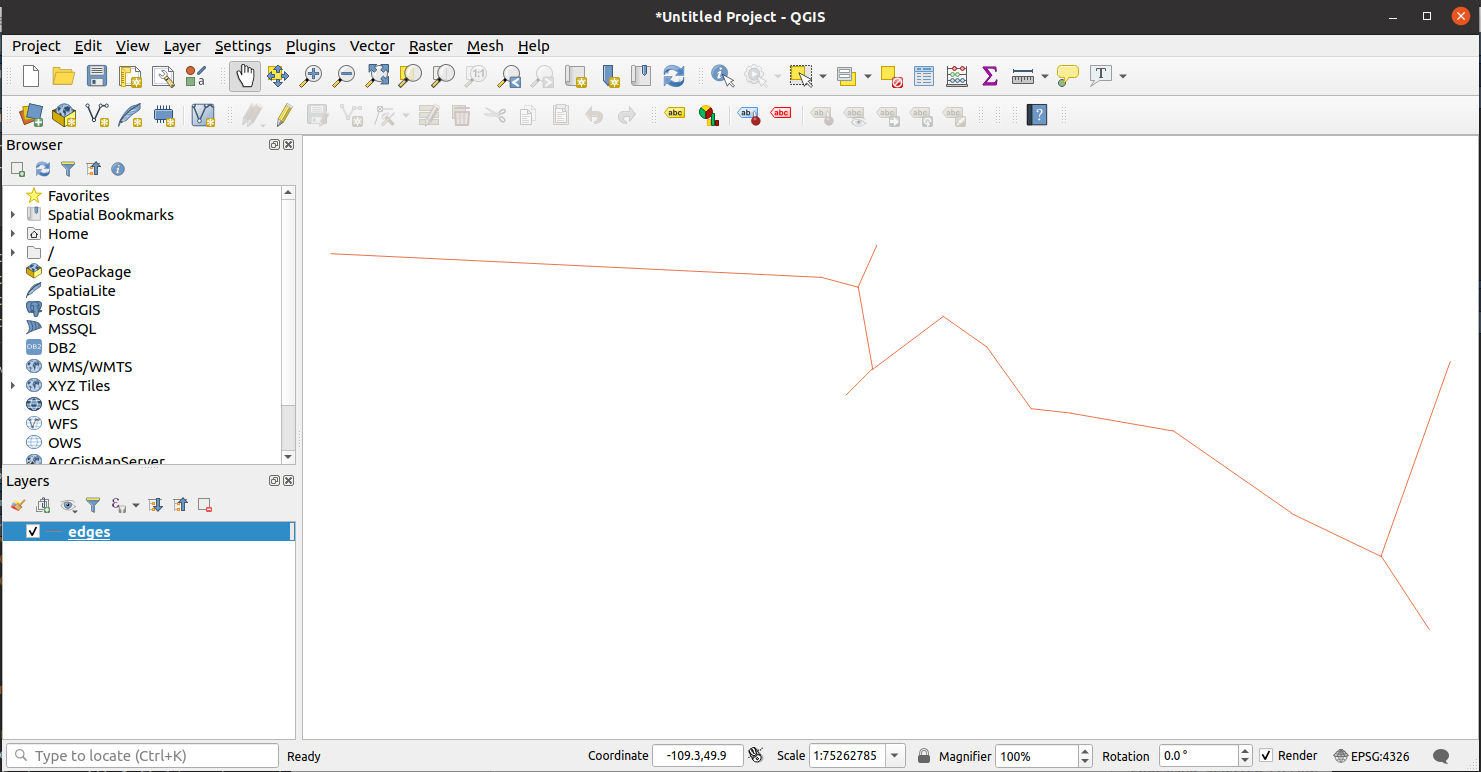Screen dimensions: 1481x772
Task: Expand the XYZ Tiles tree item
Action: point(12,386)
